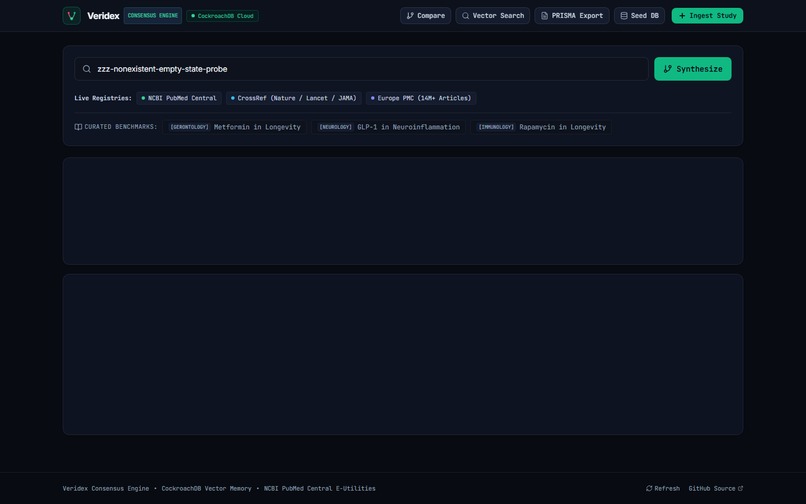Click the CockroachDB Cloud status badge
Screen dimensions: 806x504
223,16
